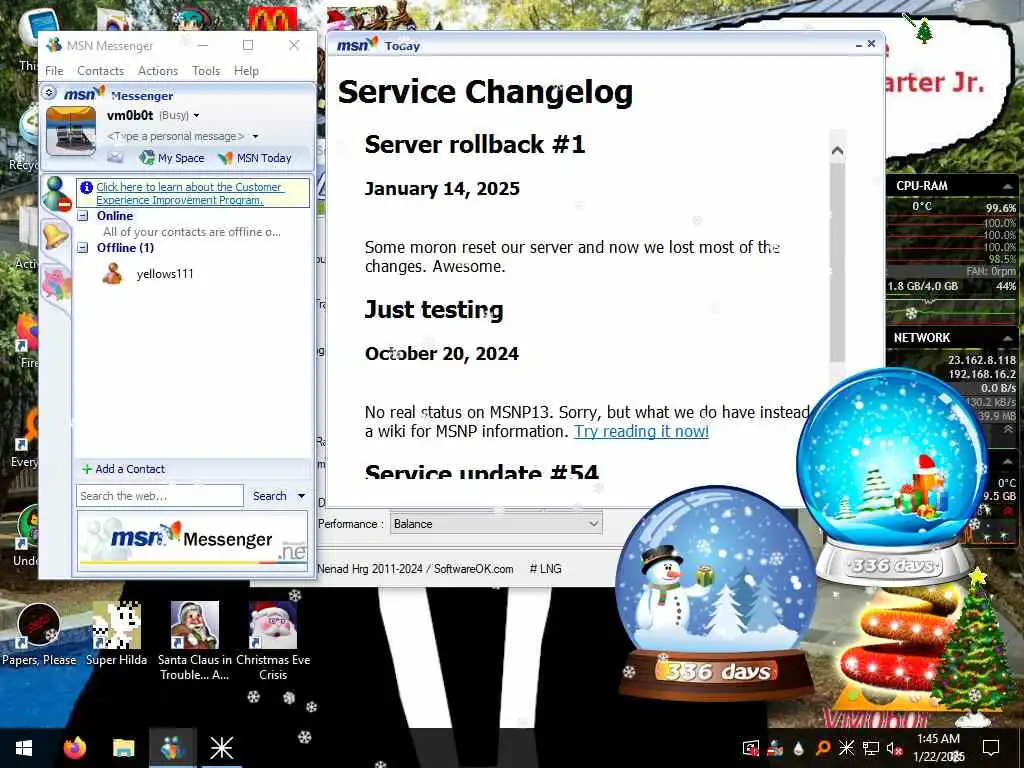1024x768 pixels.
Task: Open the Busy status dropdown next to vm0b0t
Action: click(196, 116)
